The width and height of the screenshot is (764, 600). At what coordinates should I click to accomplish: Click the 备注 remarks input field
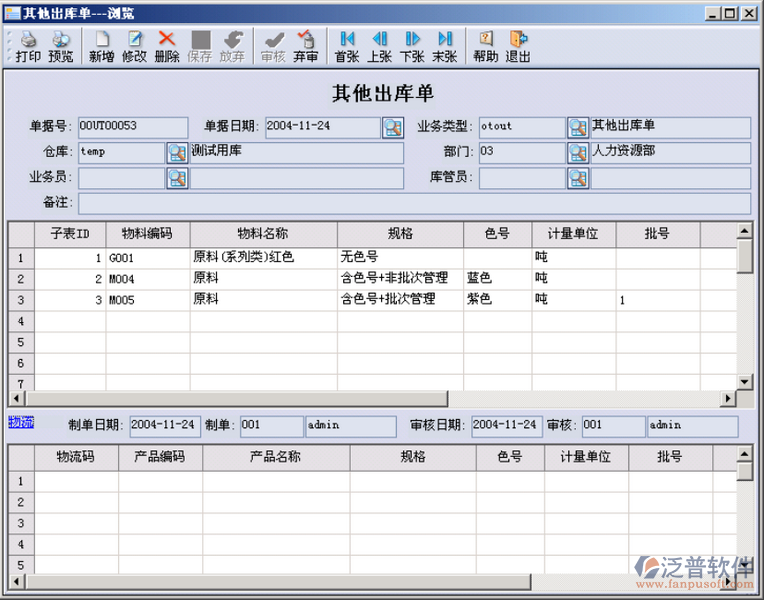414,203
